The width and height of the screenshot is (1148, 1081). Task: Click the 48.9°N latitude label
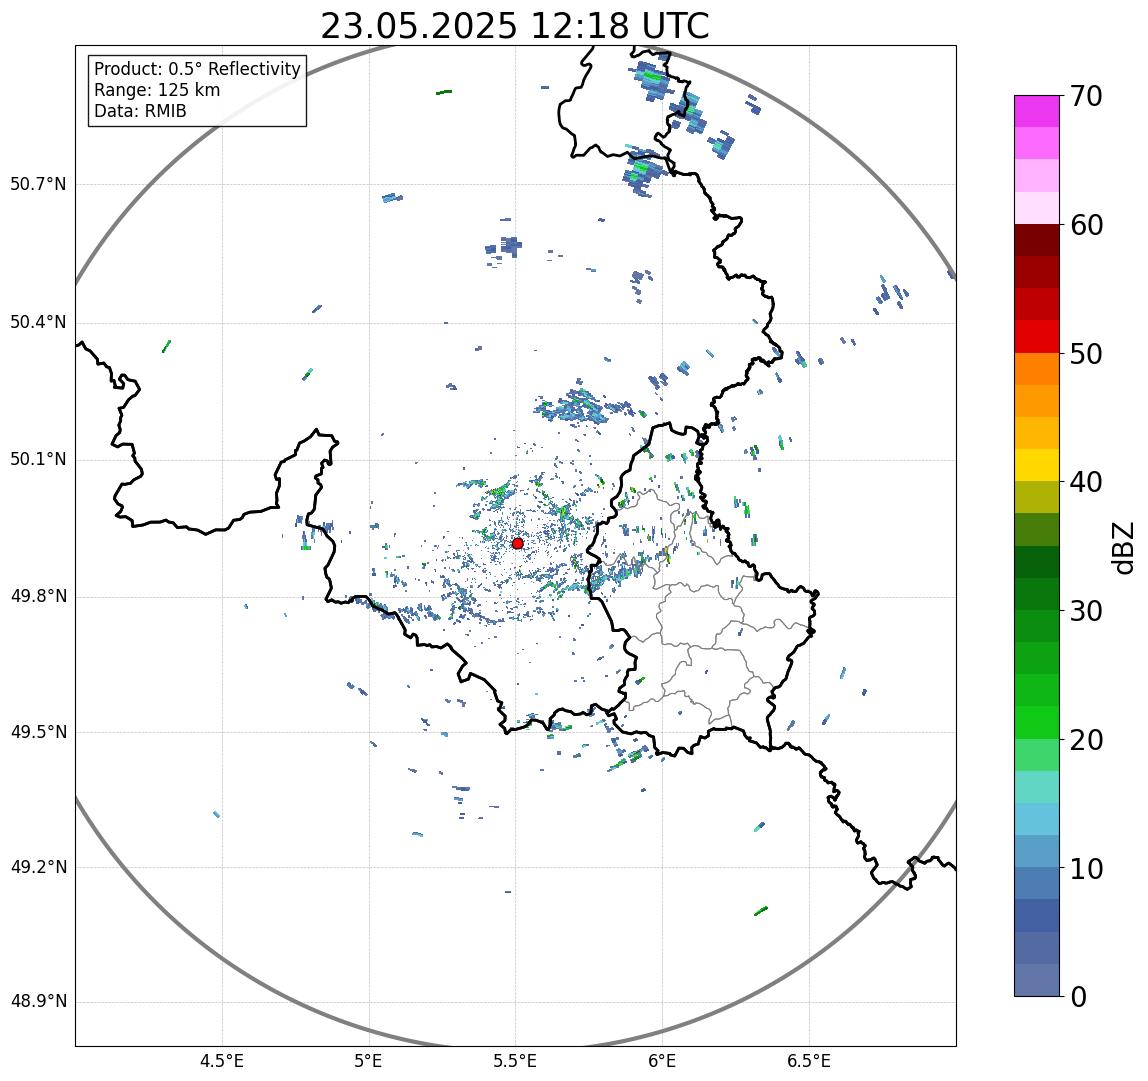(38, 1002)
